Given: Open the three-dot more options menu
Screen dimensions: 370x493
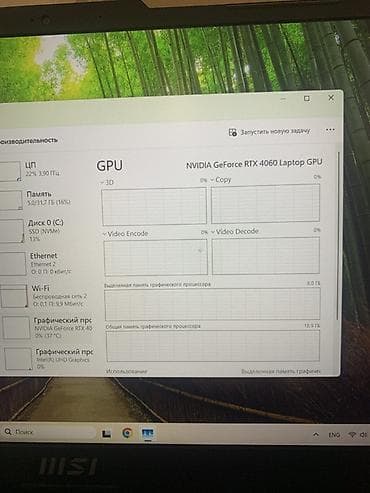Looking at the screenshot, I should tap(330, 130).
